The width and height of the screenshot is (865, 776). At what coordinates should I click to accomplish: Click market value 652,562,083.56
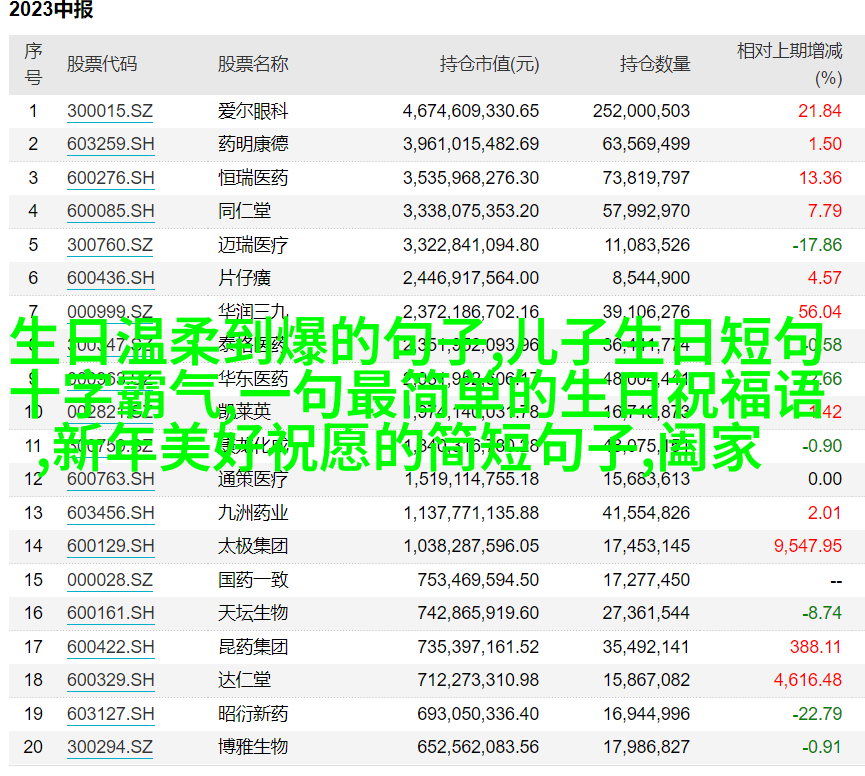coord(478,747)
